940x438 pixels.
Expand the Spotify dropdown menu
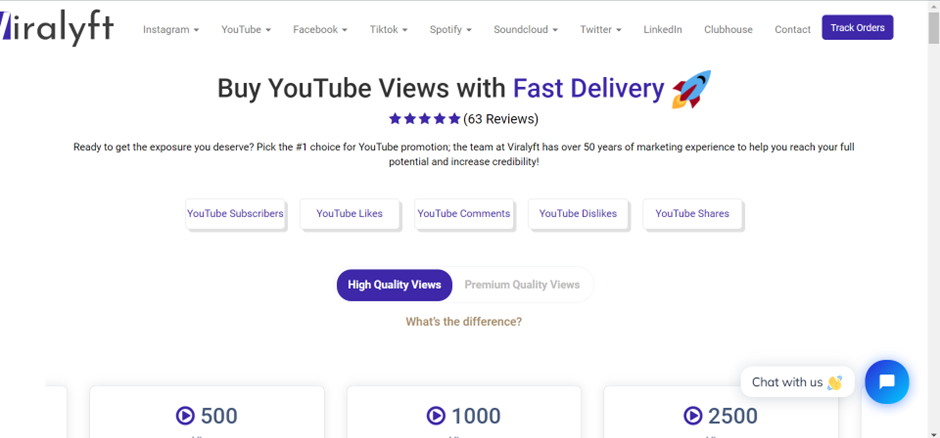coord(450,29)
